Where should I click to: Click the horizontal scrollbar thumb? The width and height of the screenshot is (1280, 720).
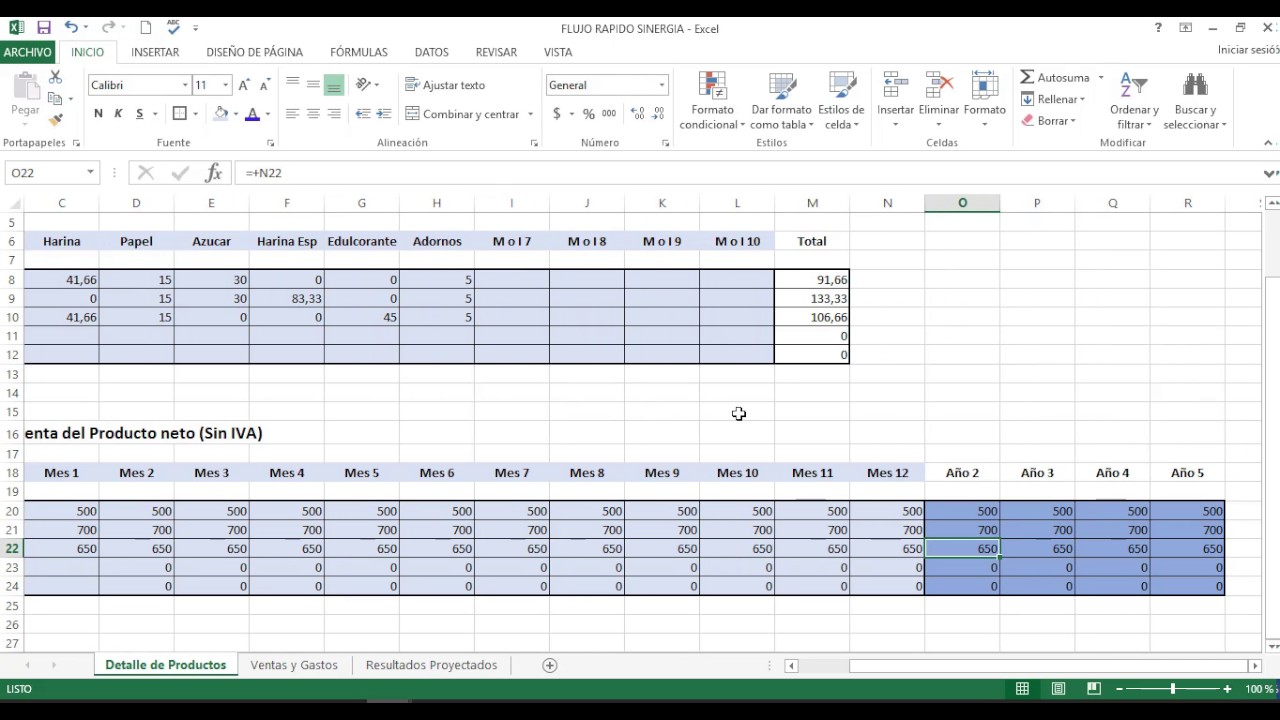click(x=1047, y=665)
